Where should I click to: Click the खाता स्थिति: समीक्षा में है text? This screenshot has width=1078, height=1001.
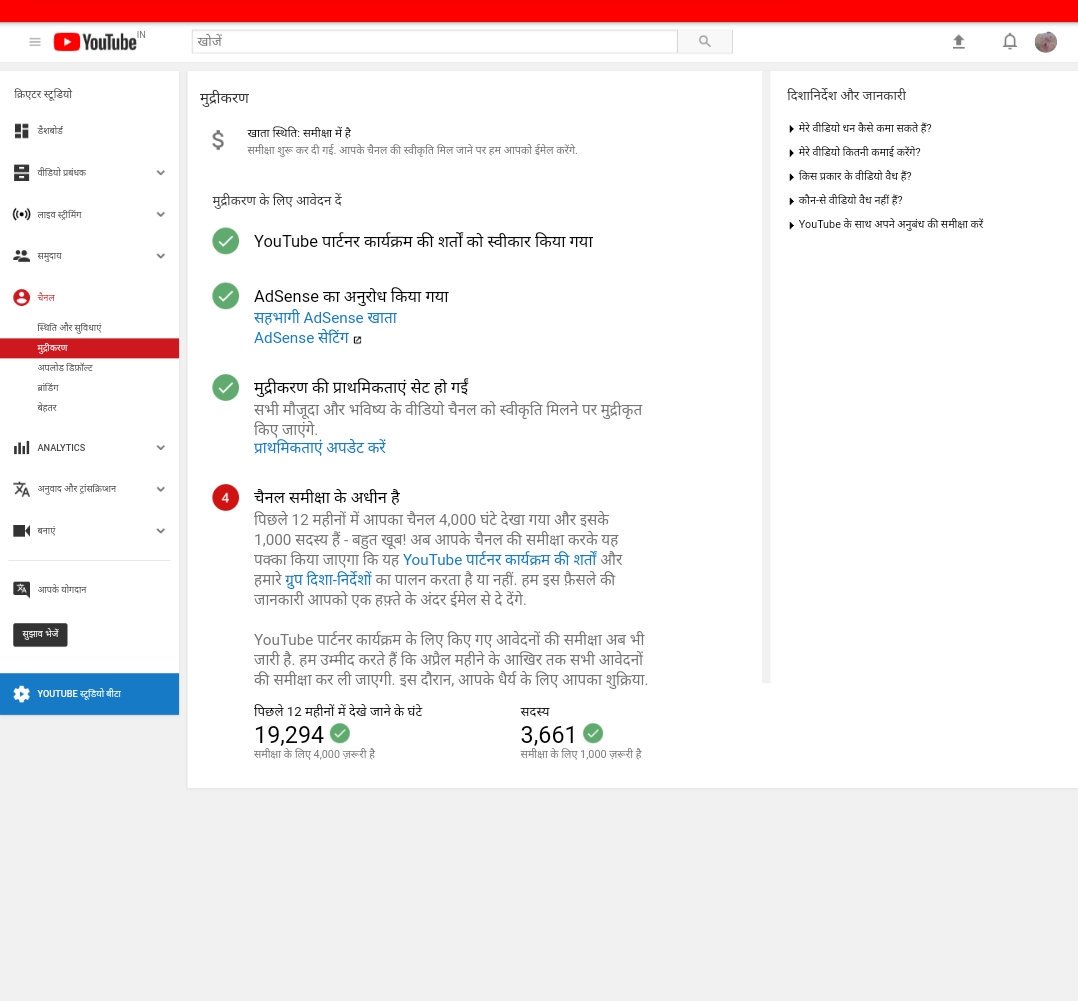click(299, 133)
